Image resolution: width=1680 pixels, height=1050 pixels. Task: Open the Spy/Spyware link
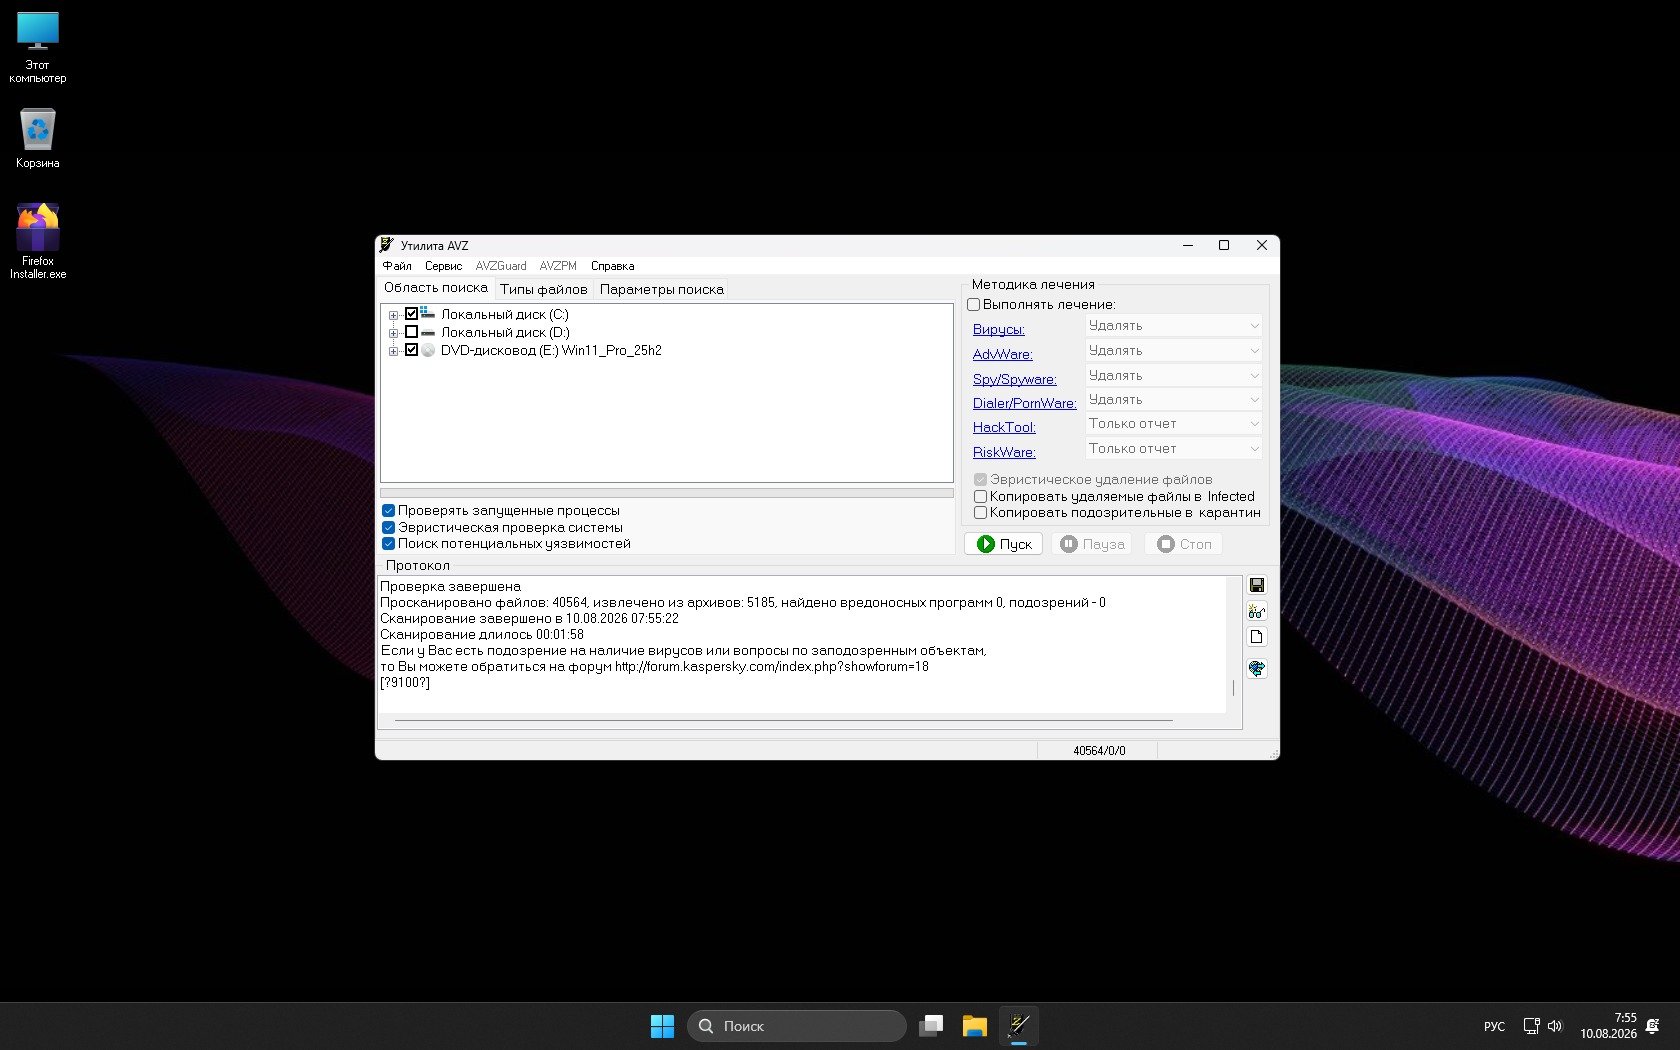point(1015,379)
